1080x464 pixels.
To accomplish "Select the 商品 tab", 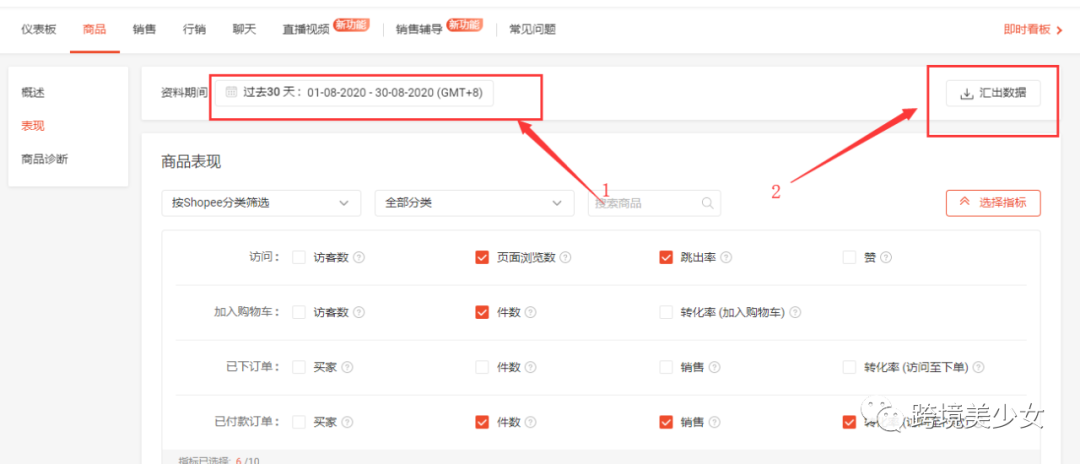I will [x=94, y=30].
